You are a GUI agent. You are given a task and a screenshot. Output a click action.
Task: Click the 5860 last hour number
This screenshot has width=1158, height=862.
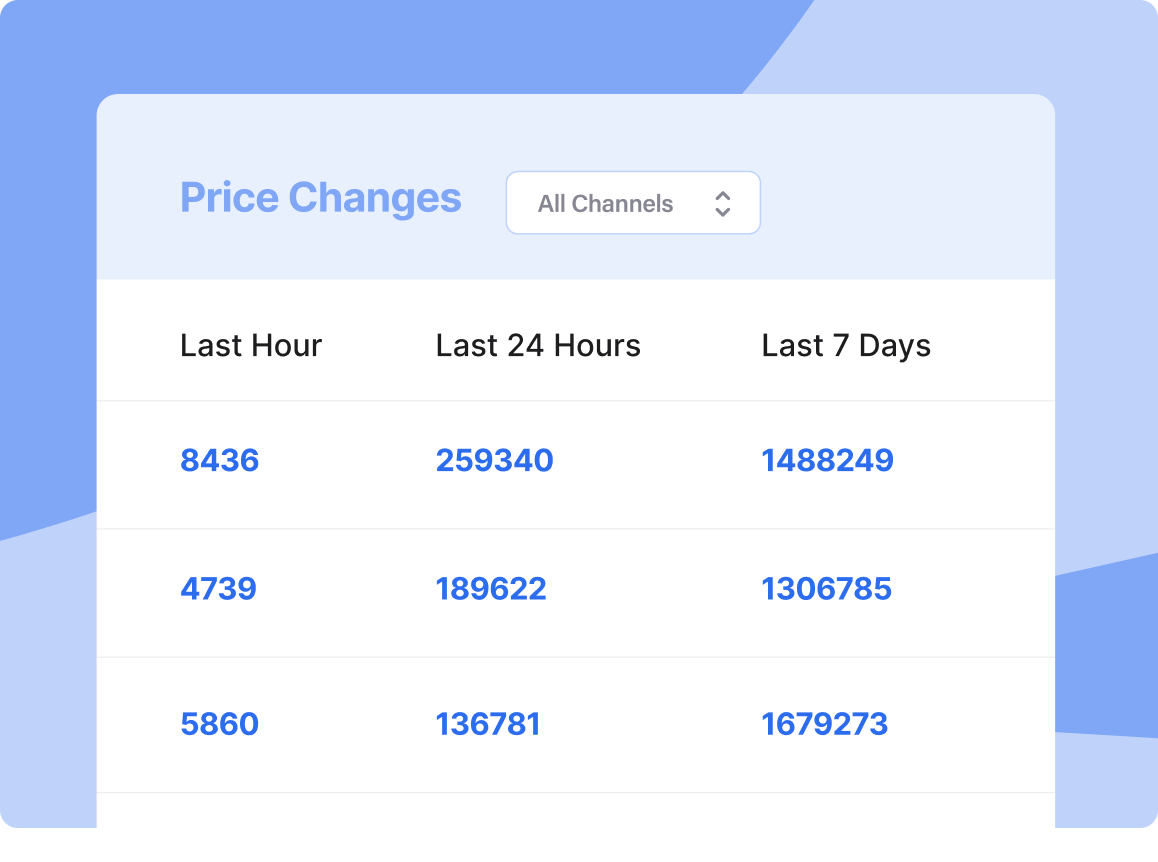coord(219,724)
